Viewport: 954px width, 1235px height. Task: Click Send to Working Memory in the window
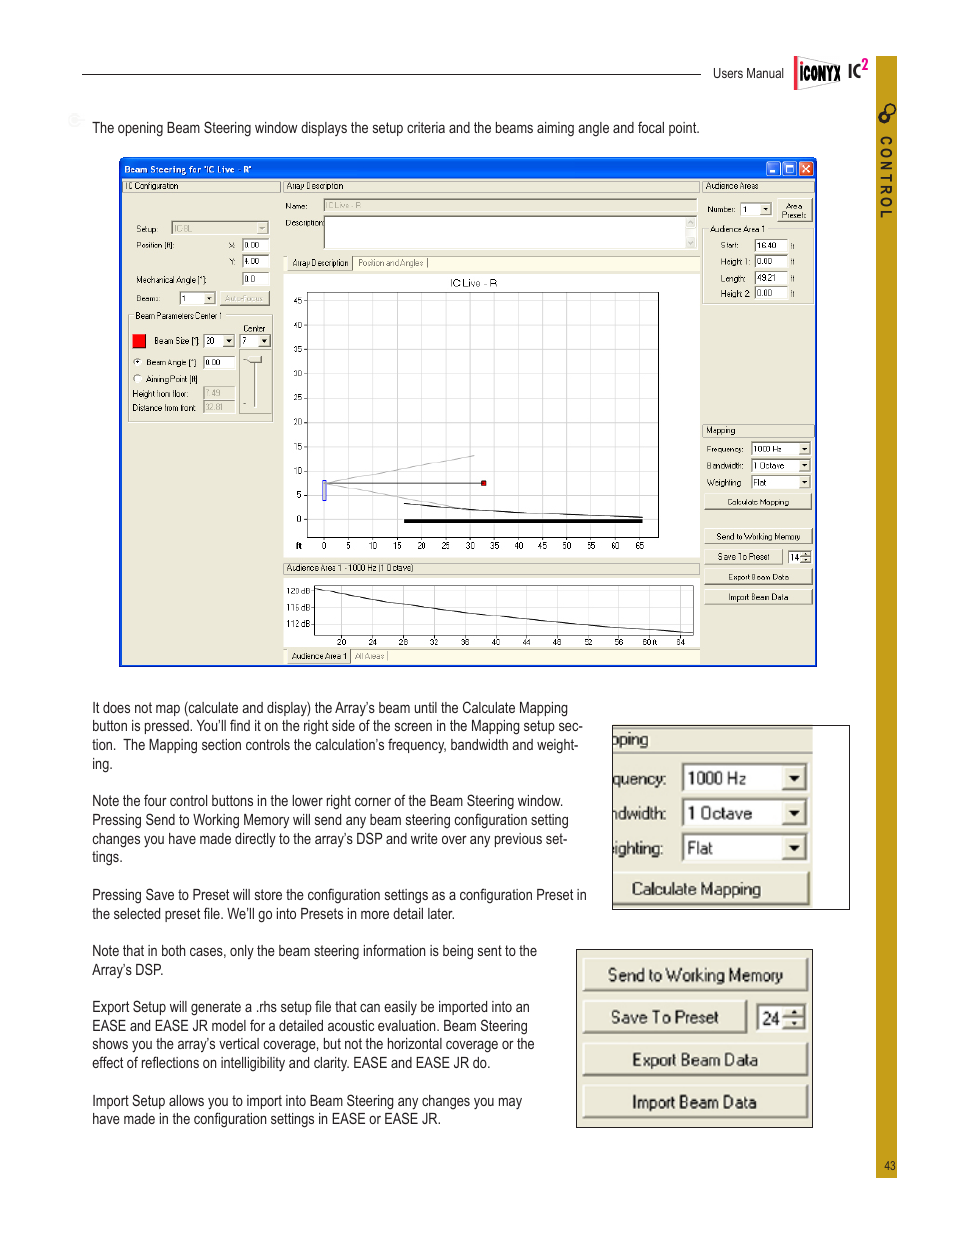click(x=758, y=536)
